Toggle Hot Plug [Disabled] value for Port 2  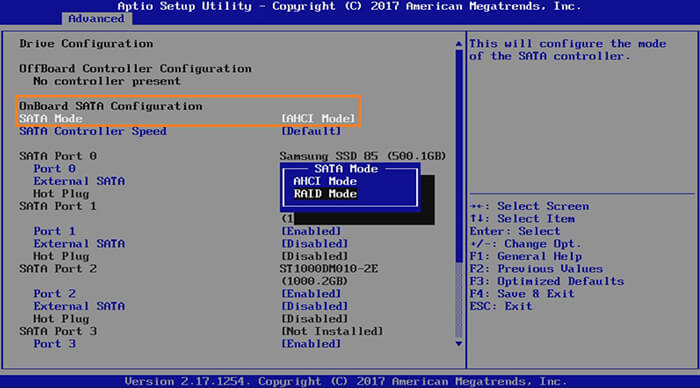coord(315,319)
